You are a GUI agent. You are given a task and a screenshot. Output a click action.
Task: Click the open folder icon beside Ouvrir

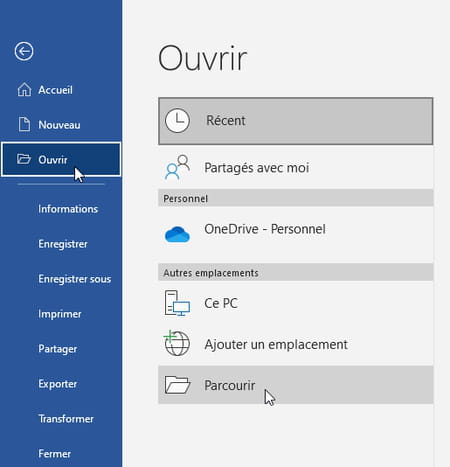pyautogui.click(x=24, y=159)
